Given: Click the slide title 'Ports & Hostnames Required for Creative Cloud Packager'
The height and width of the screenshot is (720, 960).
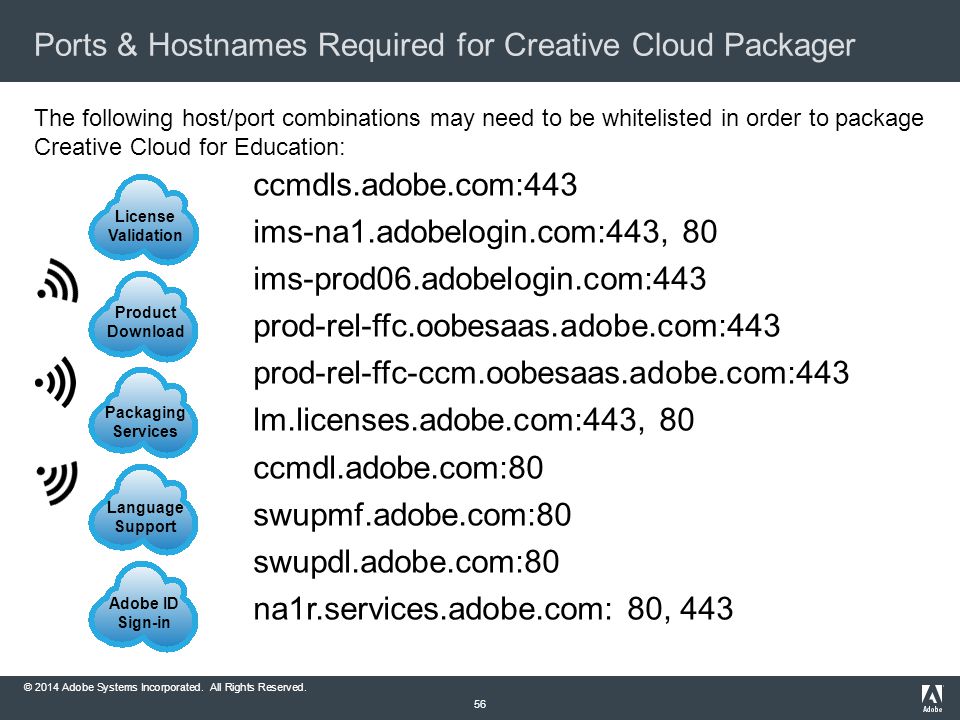Looking at the screenshot, I should point(444,45).
